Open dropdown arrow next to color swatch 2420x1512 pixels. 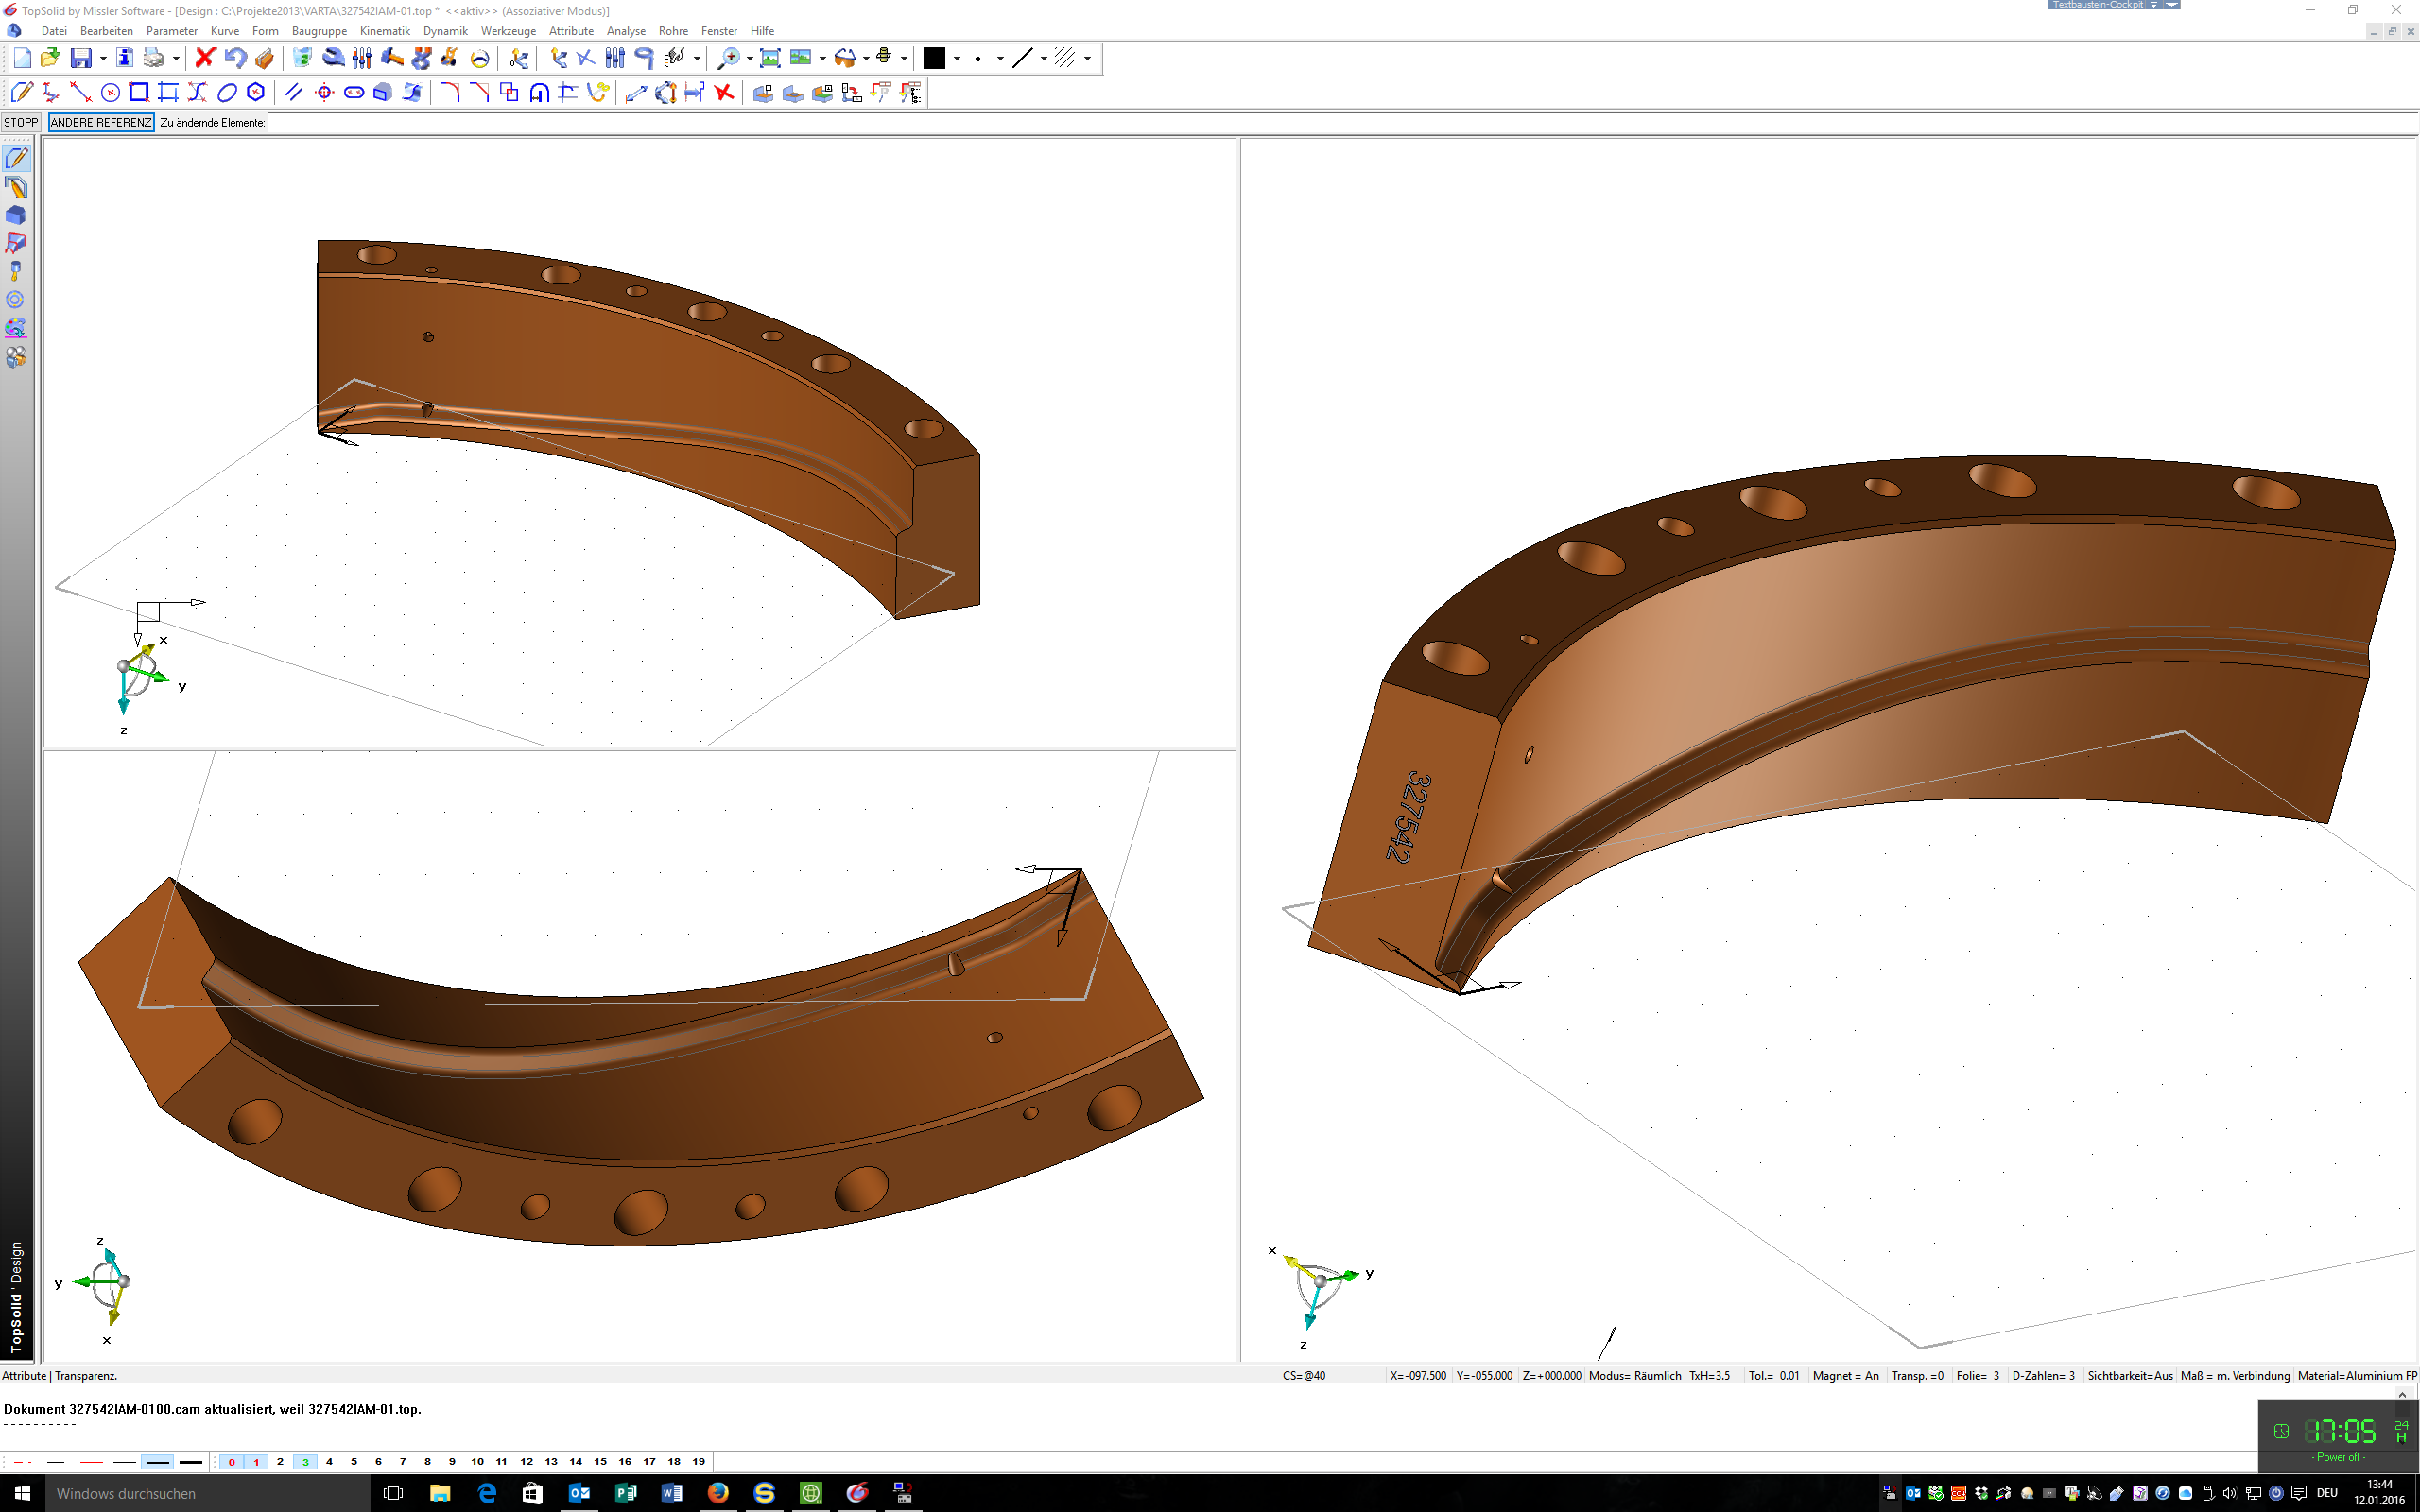(x=957, y=59)
